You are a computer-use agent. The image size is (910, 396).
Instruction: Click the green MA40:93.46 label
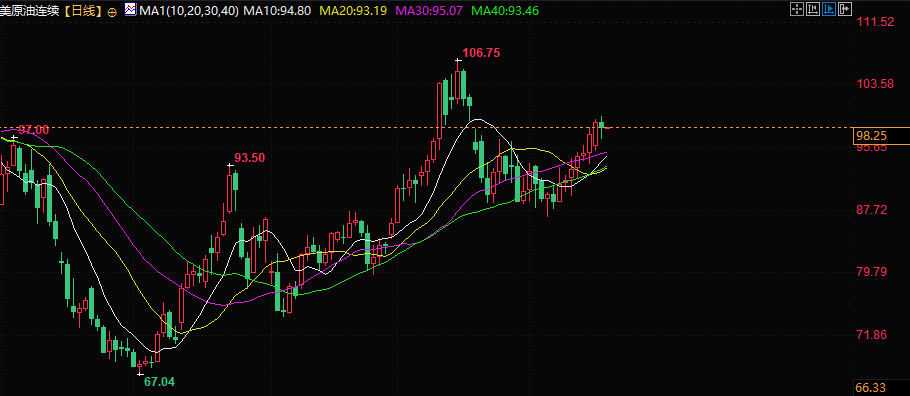(x=505, y=10)
